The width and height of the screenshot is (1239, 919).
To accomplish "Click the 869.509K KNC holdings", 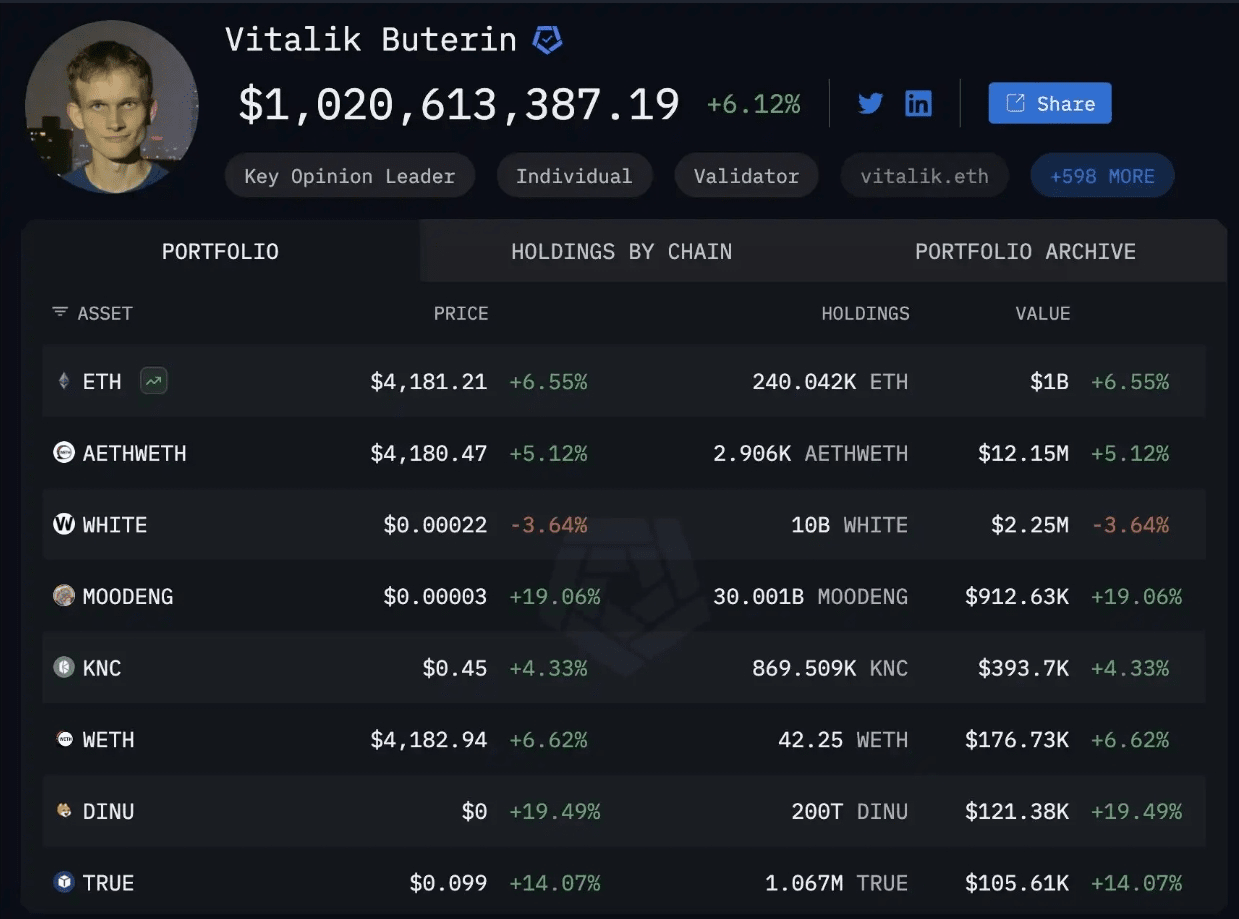I will pos(830,668).
